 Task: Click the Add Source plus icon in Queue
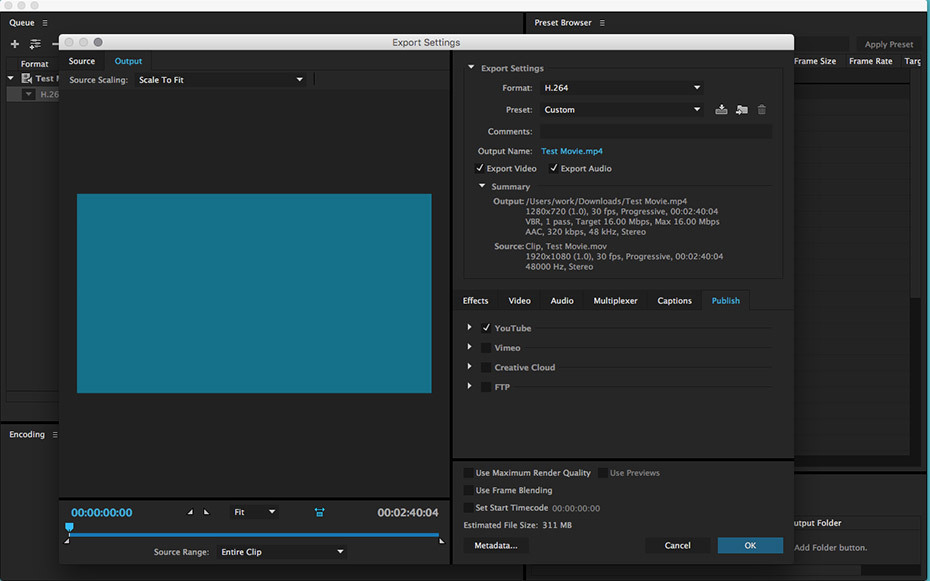click(14, 44)
